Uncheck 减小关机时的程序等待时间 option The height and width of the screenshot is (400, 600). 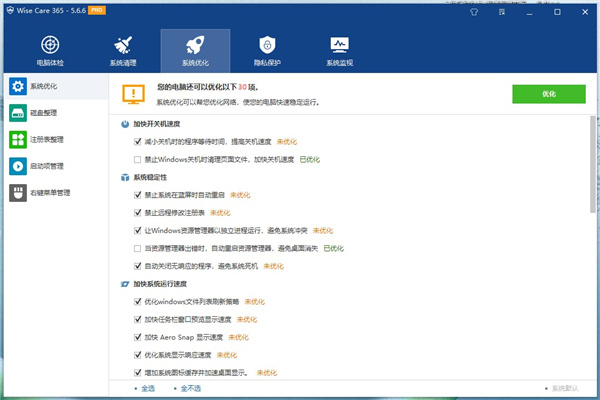click(x=138, y=142)
